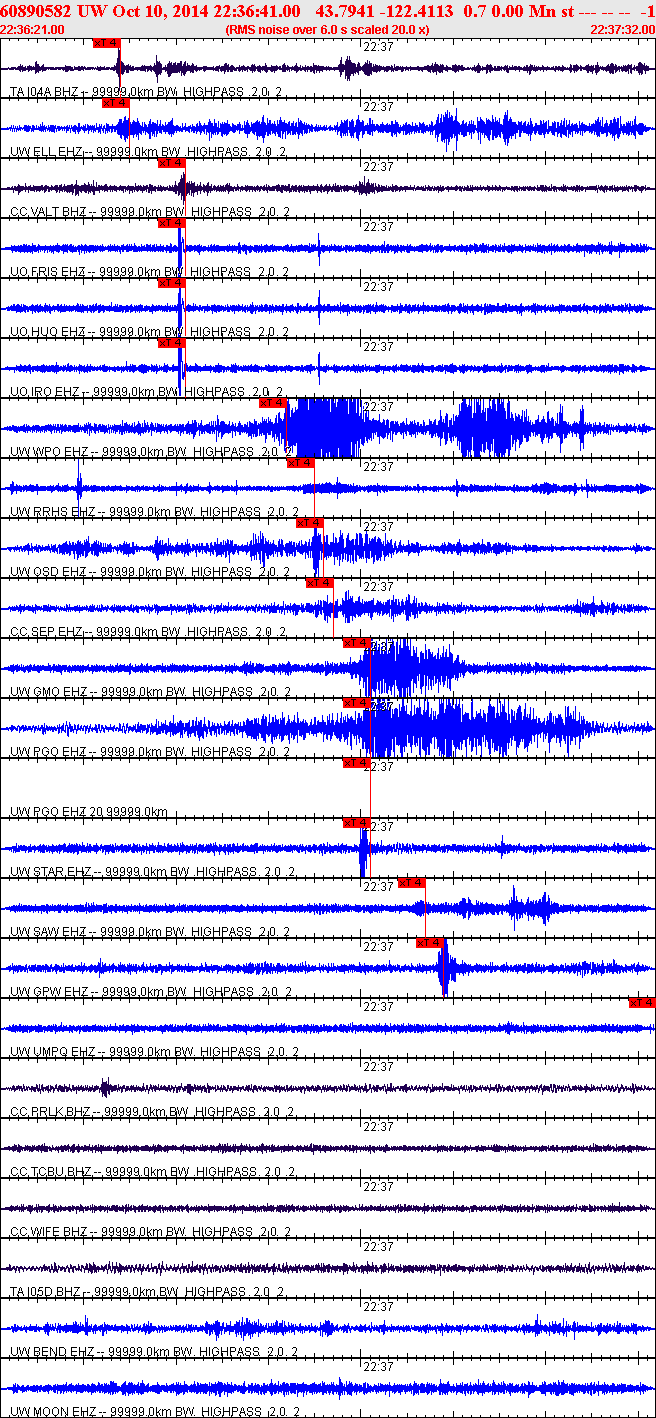Click the red pick marker on UW ELL trace

click(115, 103)
